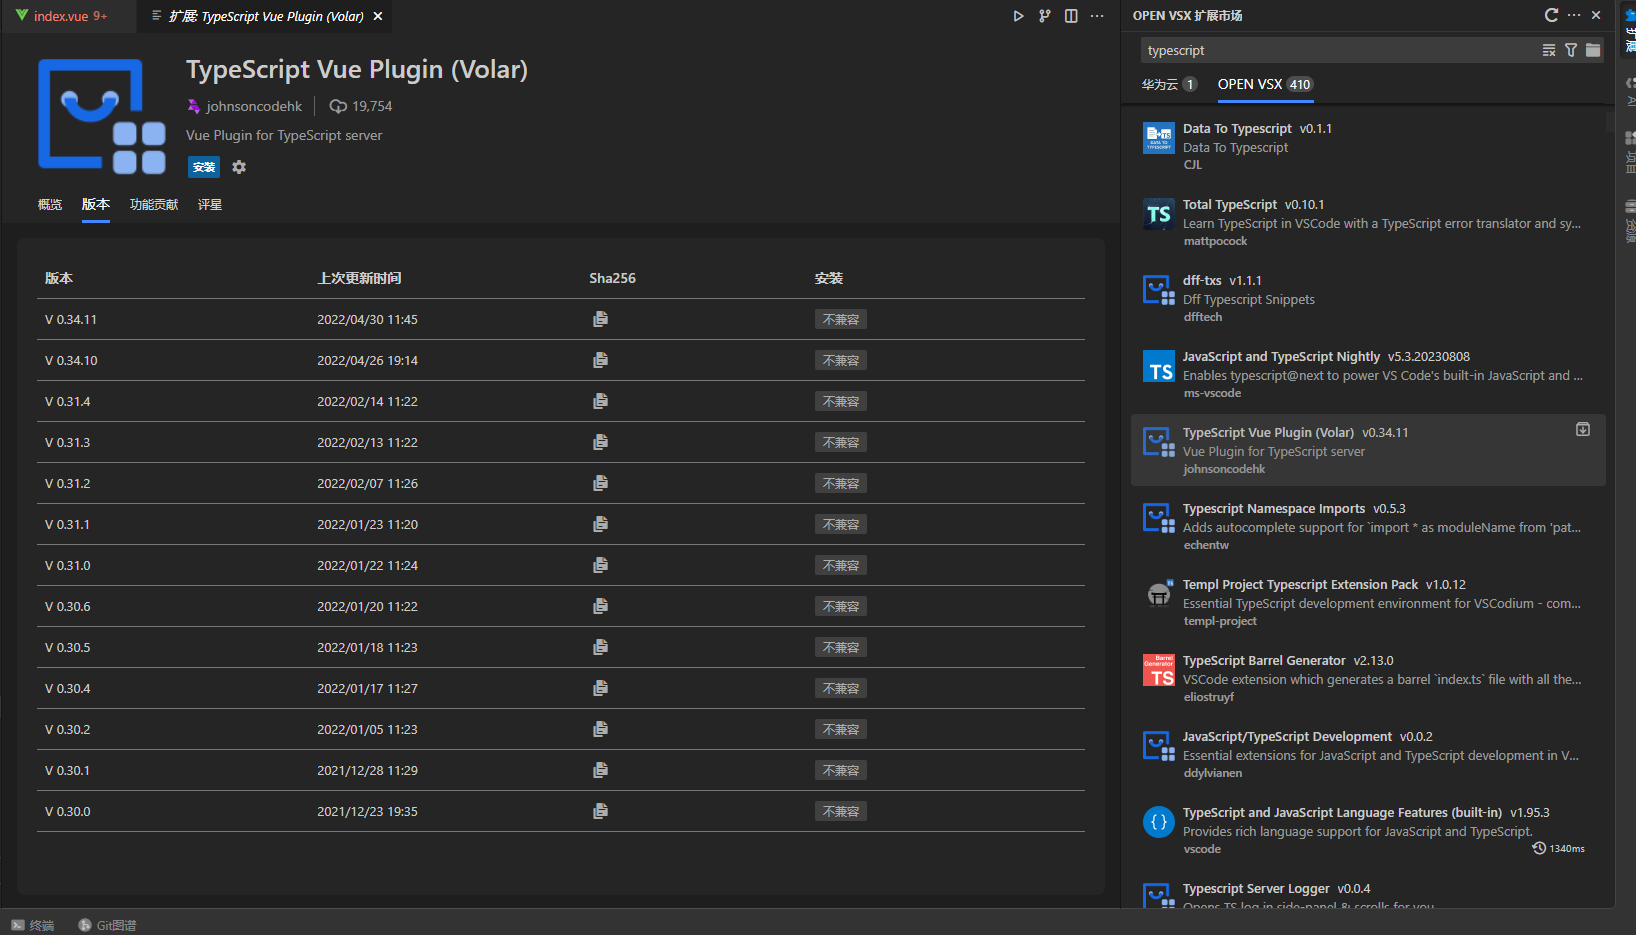Screen dimensions: 1636x935
Task: Copy Sha256 for version V 0.30.4
Action: pos(600,688)
